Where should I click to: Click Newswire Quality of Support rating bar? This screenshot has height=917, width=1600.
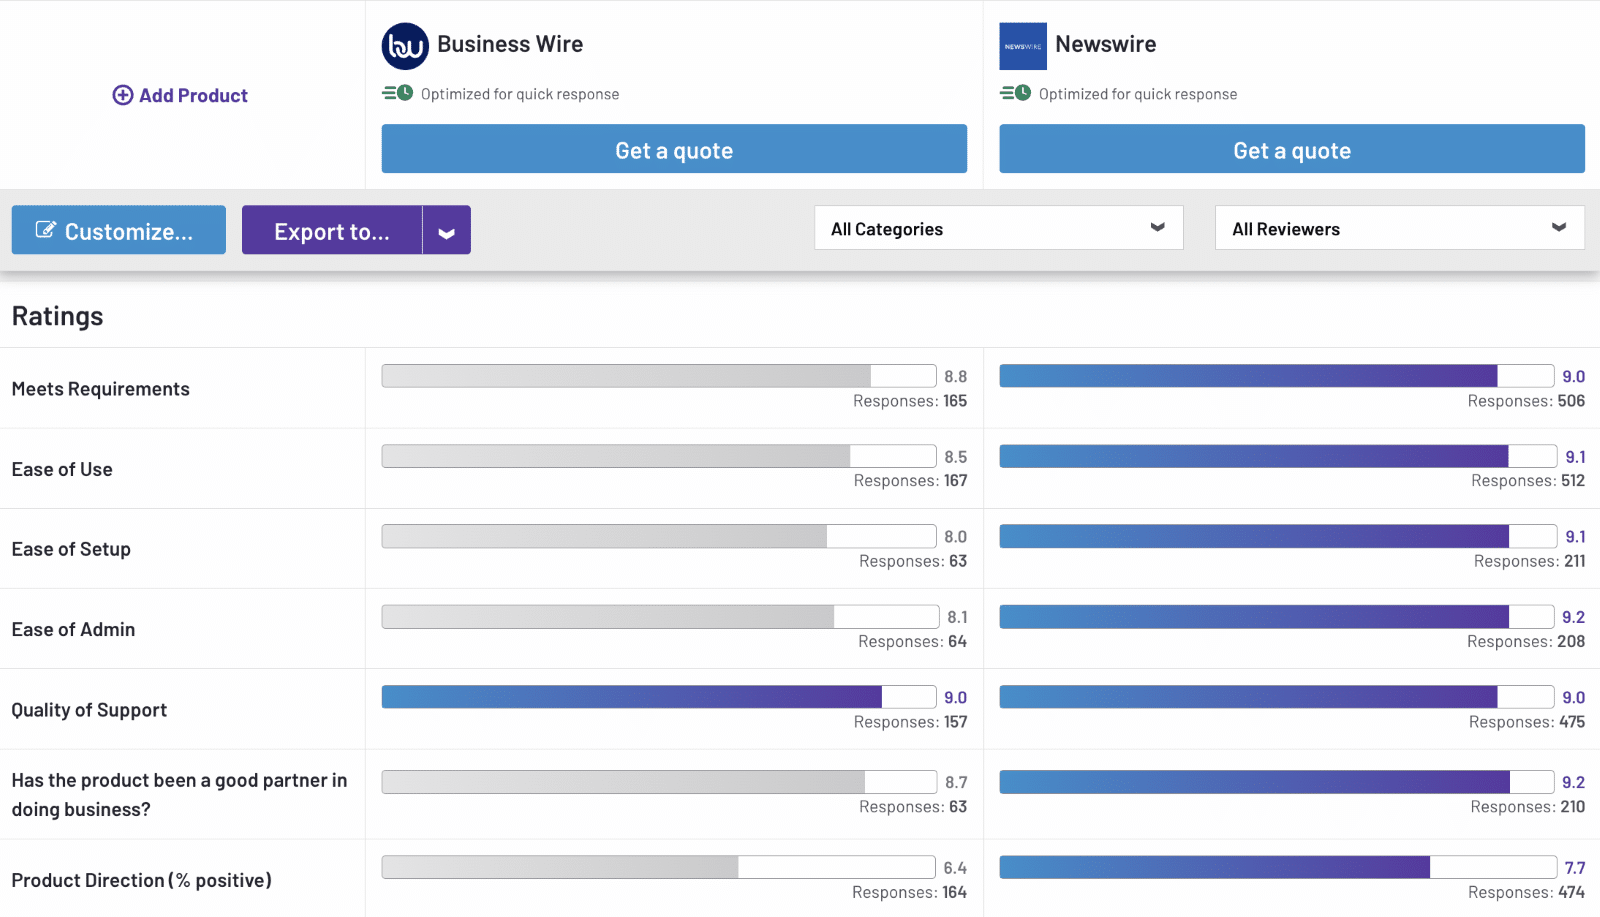(x=1277, y=697)
